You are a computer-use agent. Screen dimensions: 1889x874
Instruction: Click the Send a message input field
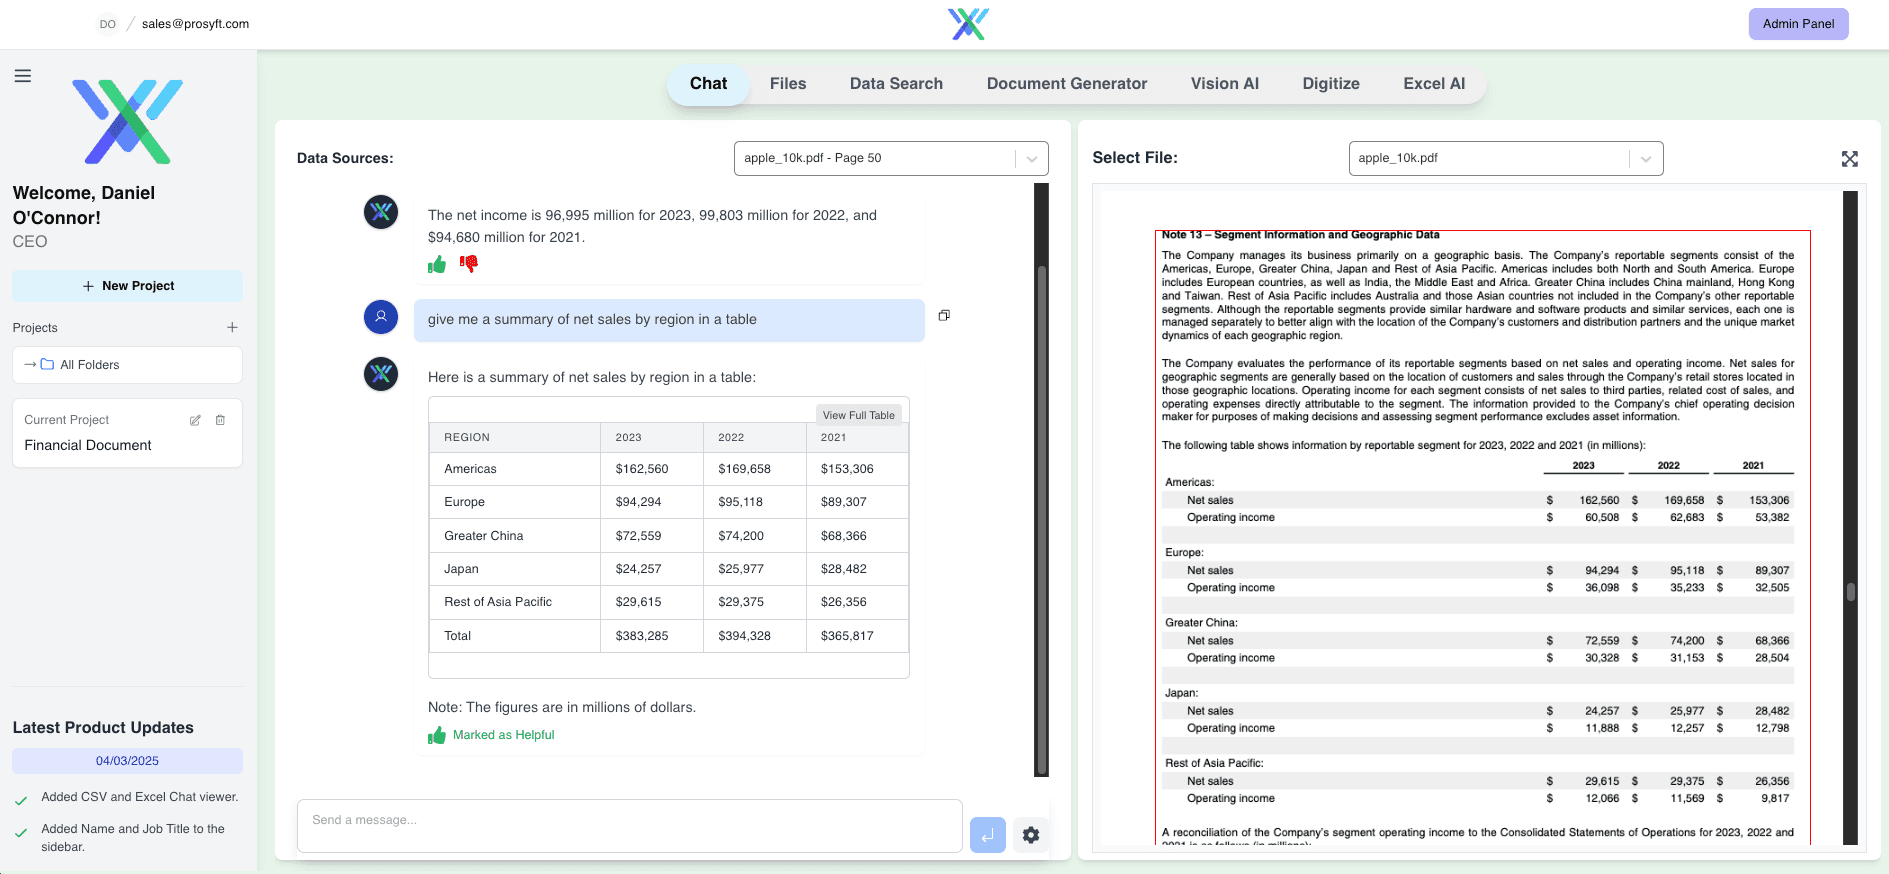(x=630, y=826)
